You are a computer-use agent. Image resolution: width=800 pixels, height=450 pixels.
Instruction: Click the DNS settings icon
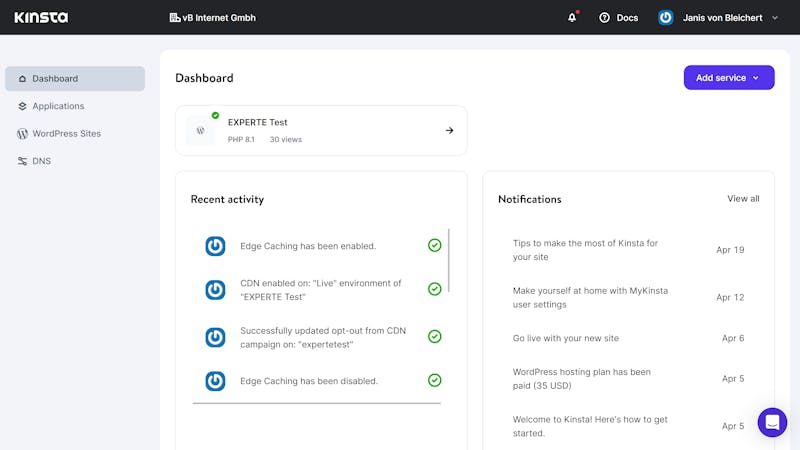22,161
